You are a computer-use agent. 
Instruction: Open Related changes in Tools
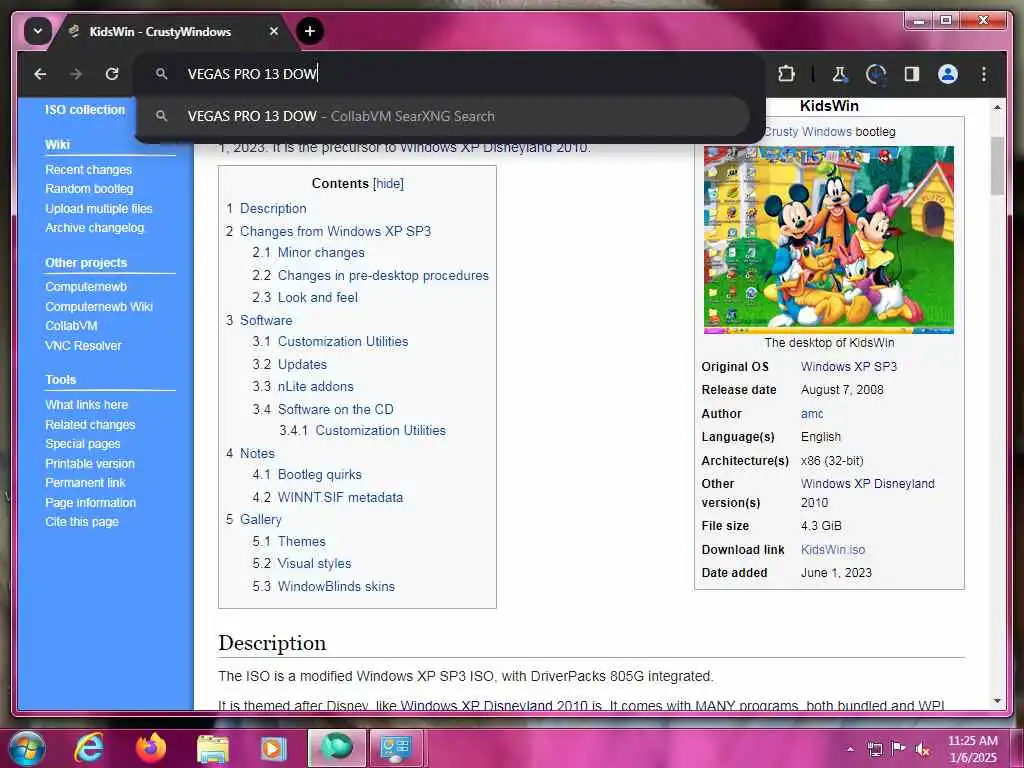pyautogui.click(x=90, y=424)
